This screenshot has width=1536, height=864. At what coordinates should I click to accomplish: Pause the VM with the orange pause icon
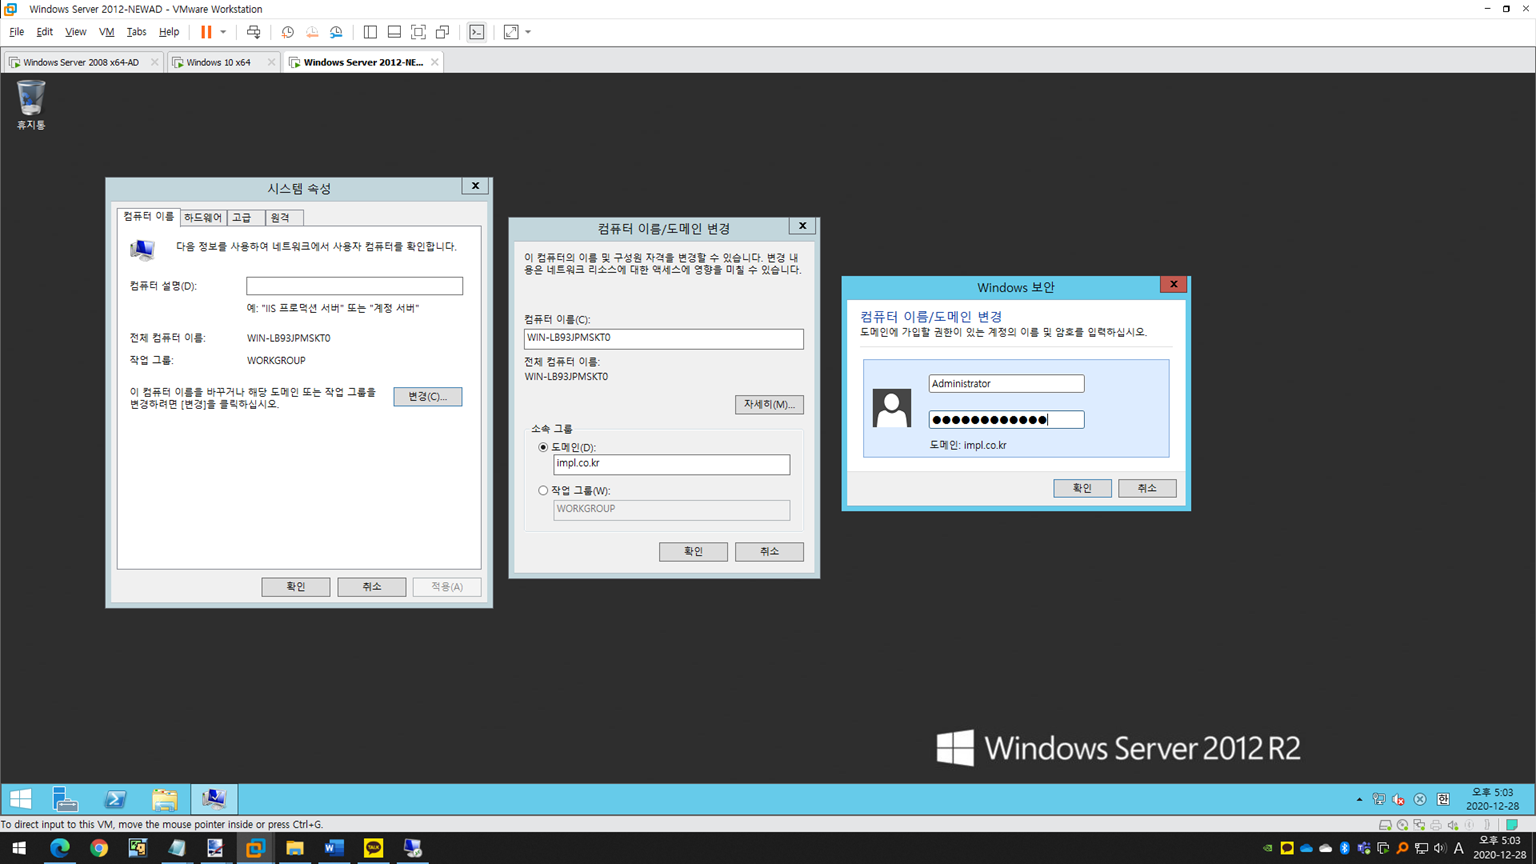point(206,32)
